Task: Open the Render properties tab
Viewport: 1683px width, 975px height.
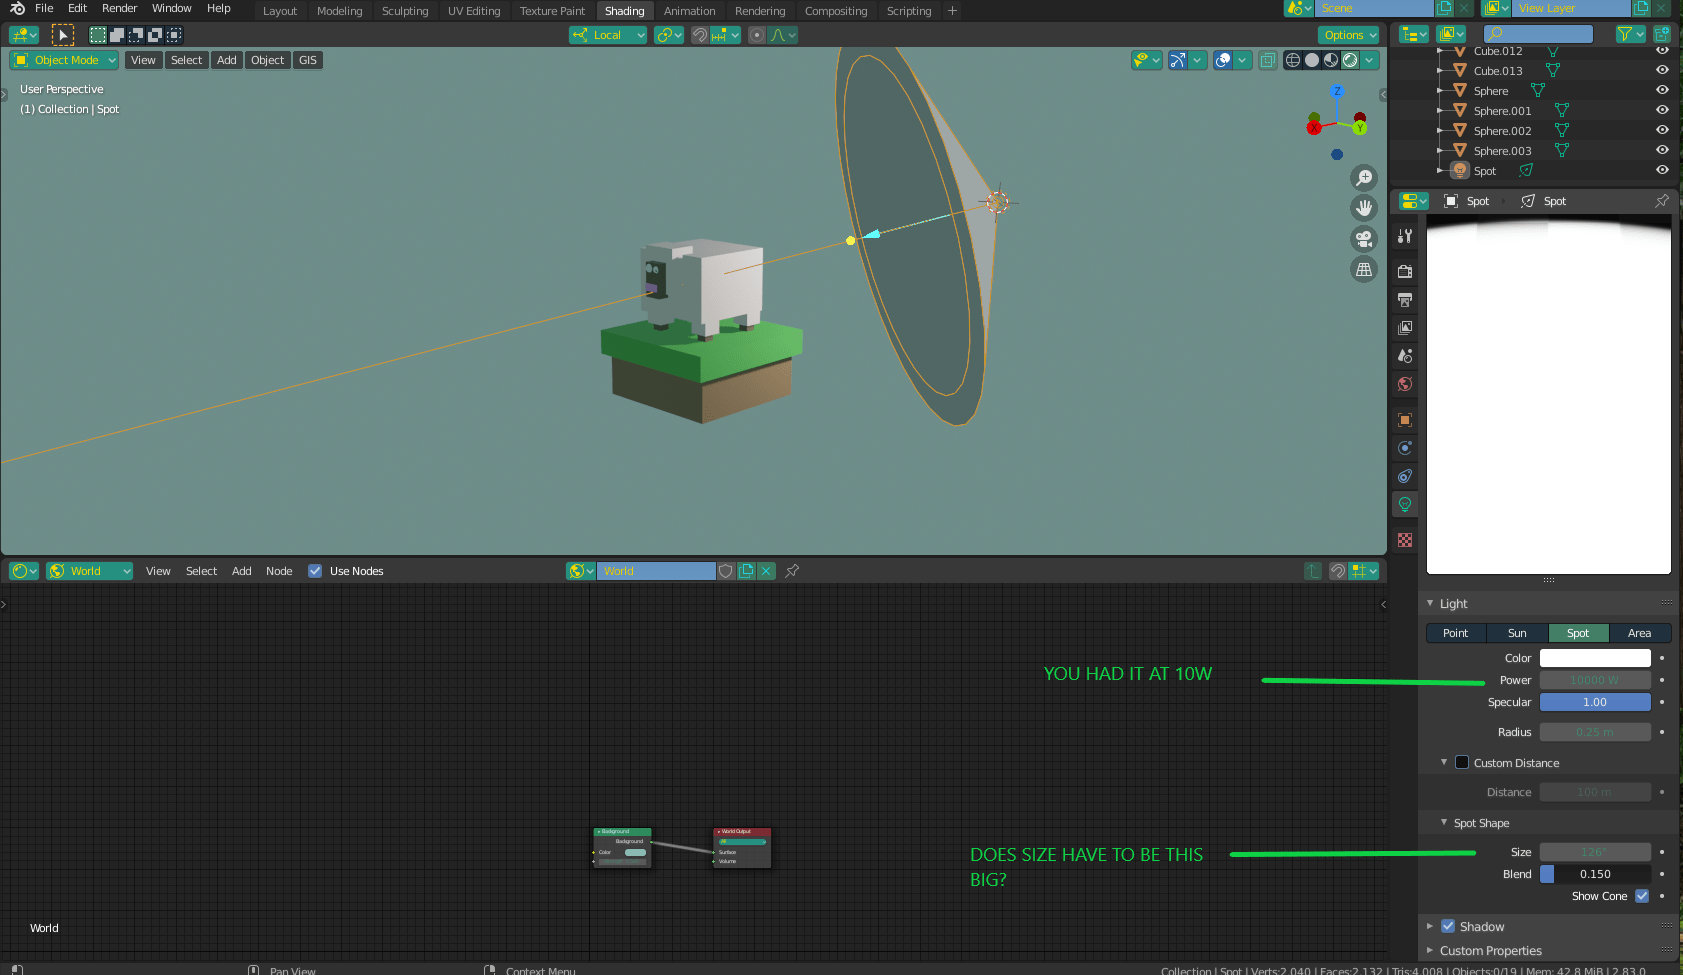Action: (1405, 271)
